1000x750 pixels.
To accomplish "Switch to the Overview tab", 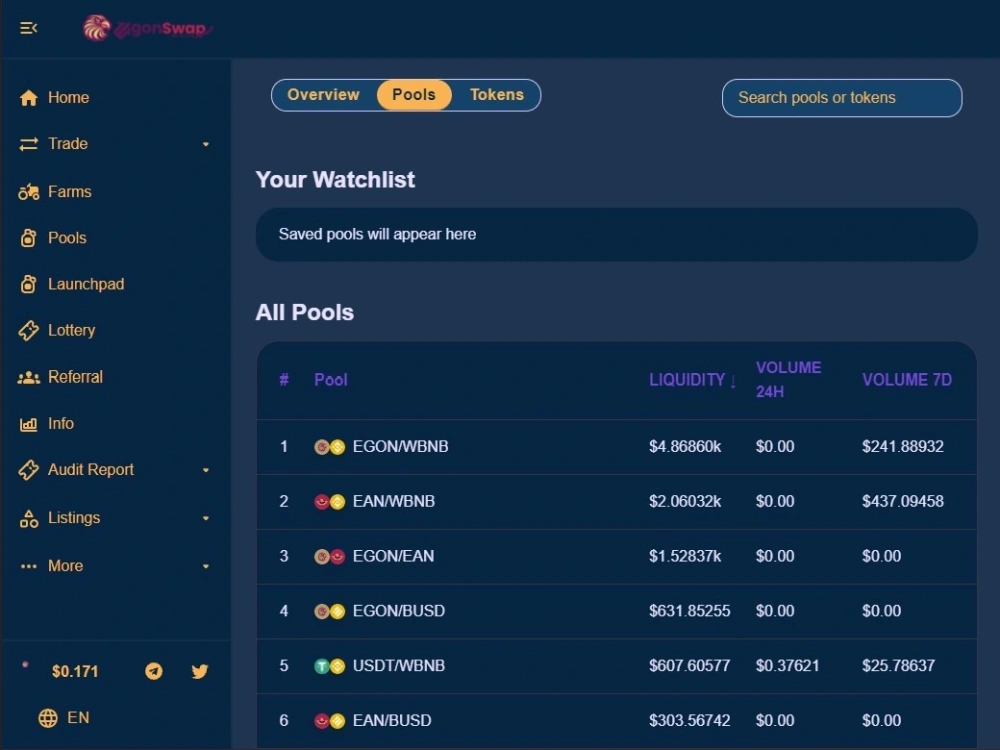I will (x=323, y=95).
